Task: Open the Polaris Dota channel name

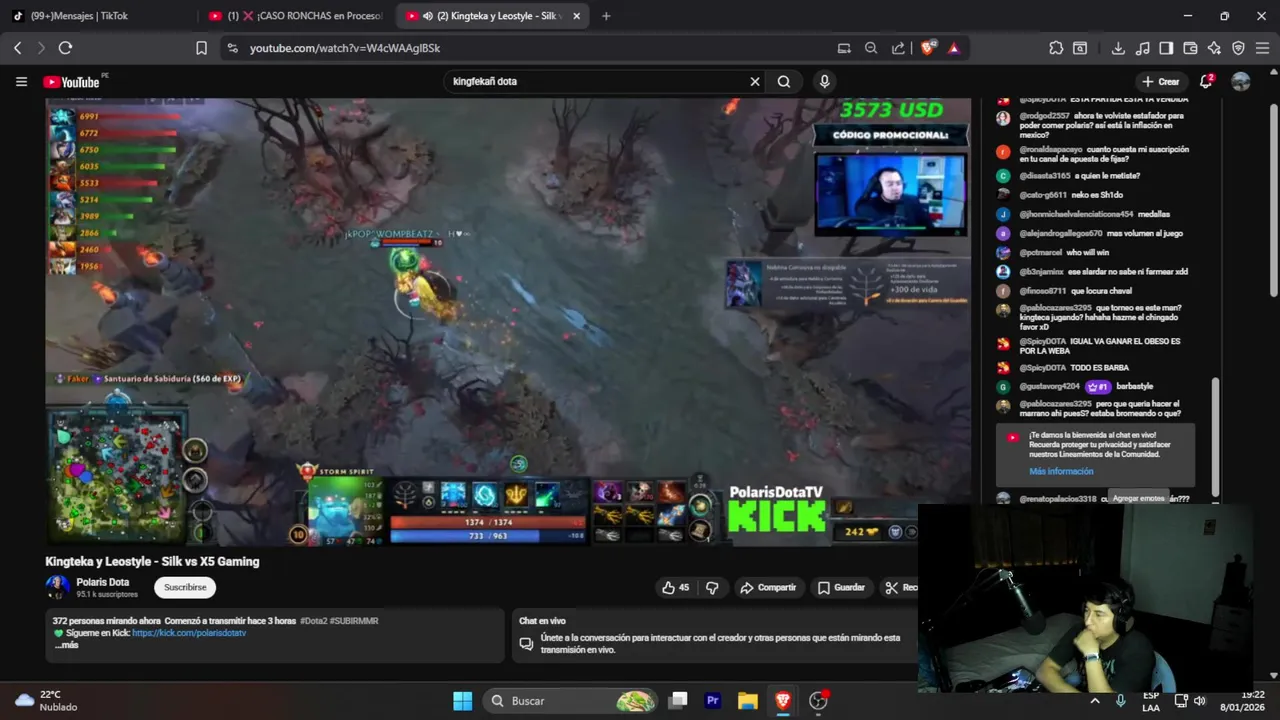Action: (102, 582)
